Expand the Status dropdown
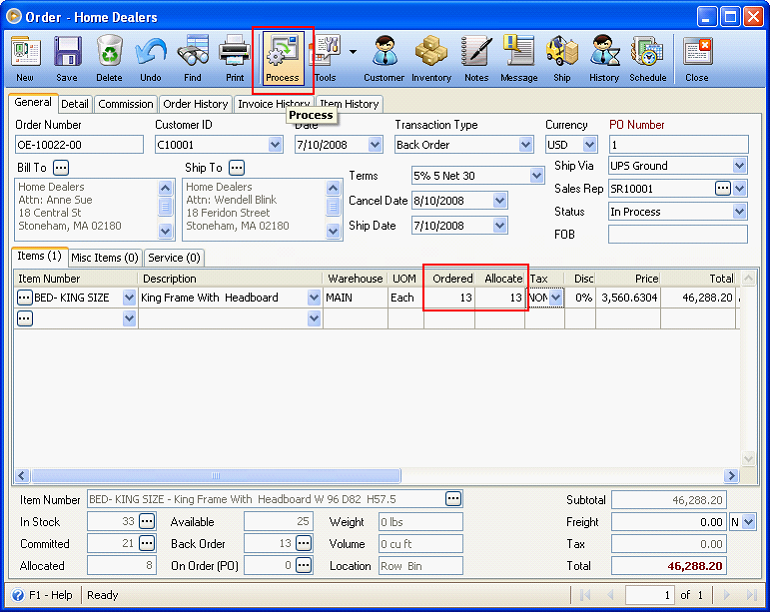The height and width of the screenshot is (613, 771). [x=739, y=211]
